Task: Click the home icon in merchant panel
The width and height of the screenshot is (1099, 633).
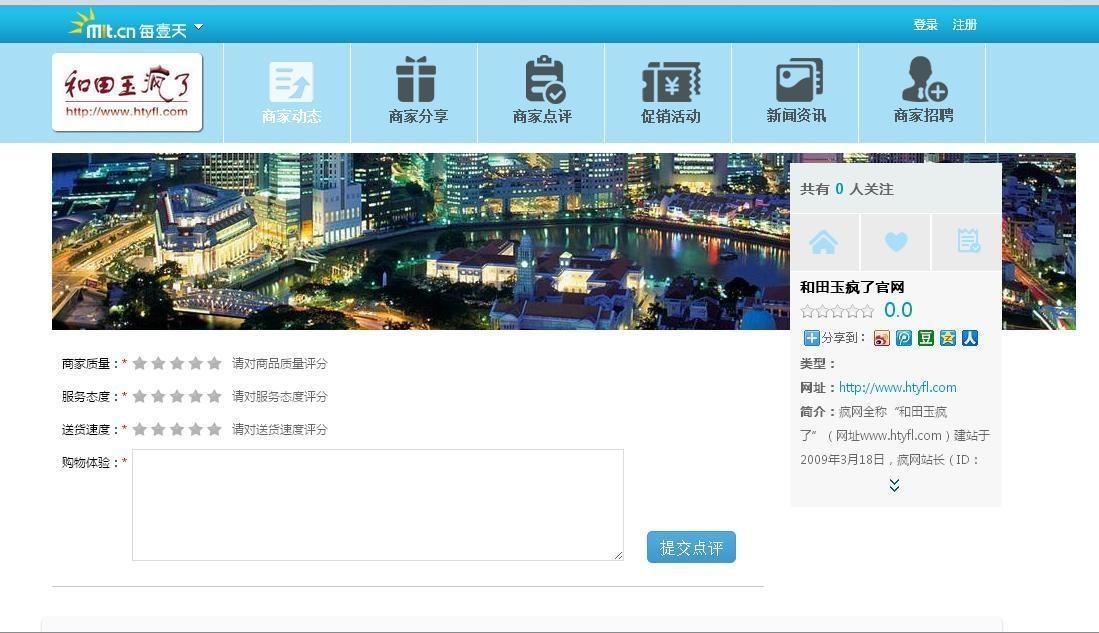Action: click(x=823, y=242)
